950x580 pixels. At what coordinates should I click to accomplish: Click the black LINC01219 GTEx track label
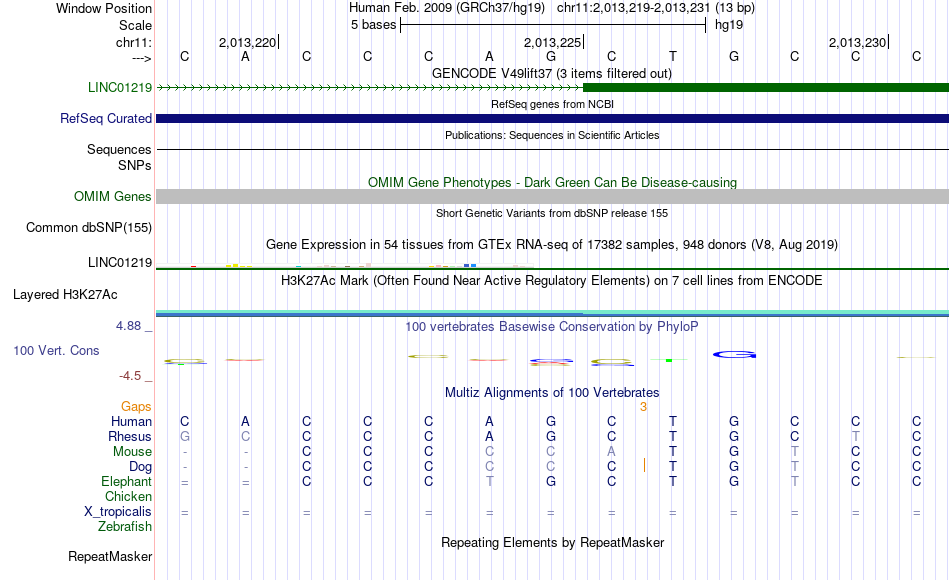click(119, 262)
